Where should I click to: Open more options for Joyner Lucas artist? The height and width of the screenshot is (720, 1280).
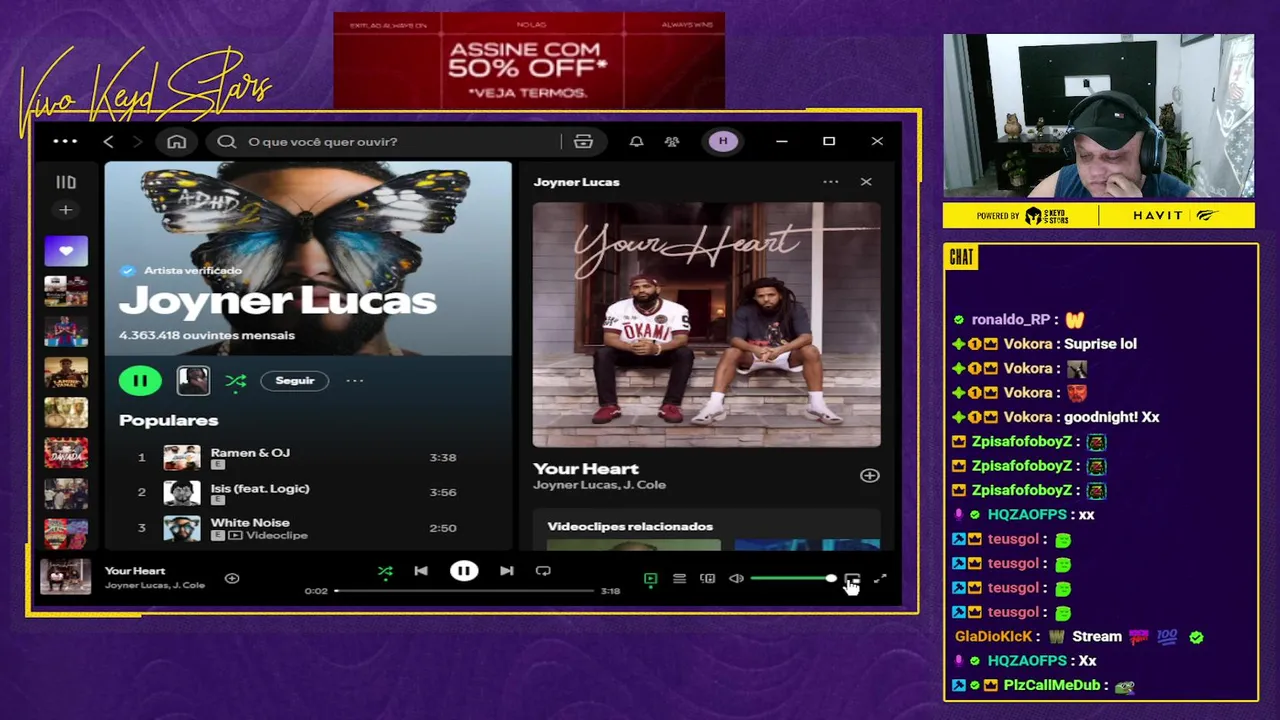pyautogui.click(x=355, y=381)
